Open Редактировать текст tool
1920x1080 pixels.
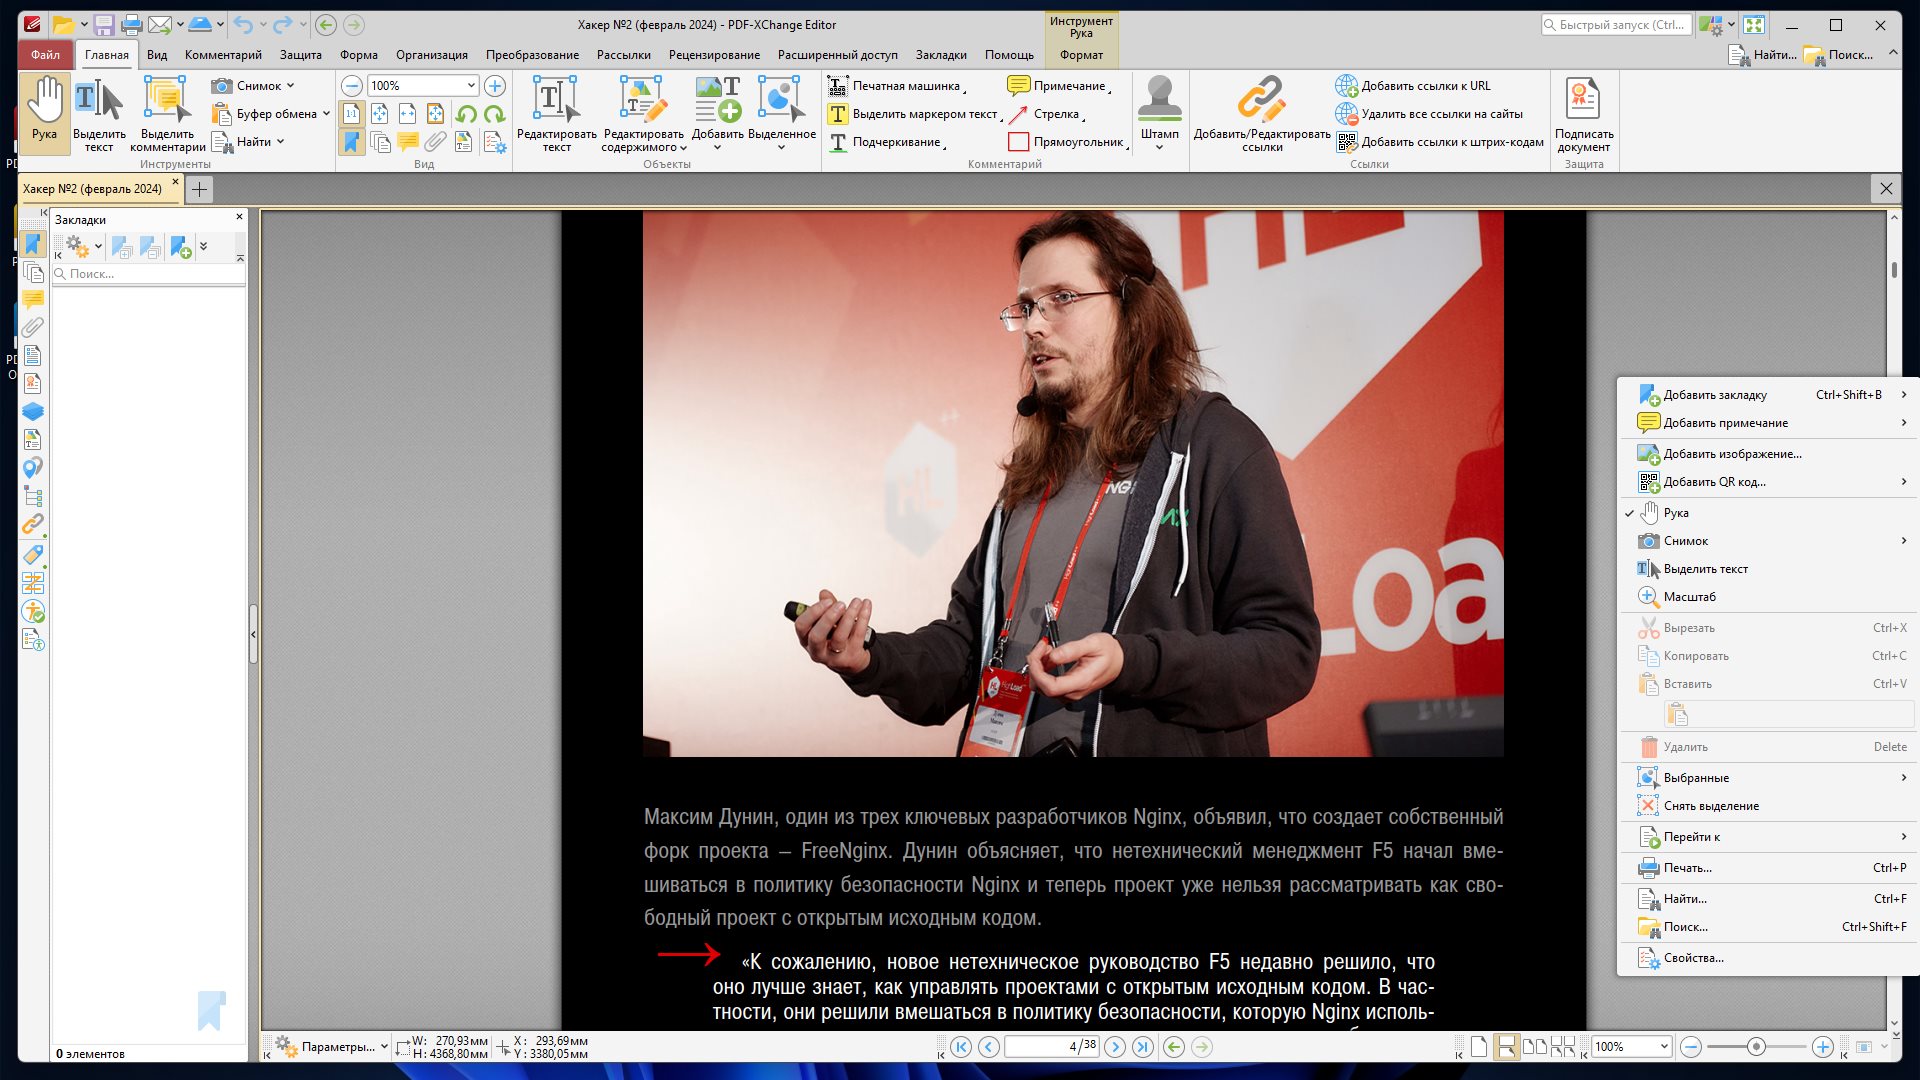tap(556, 114)
